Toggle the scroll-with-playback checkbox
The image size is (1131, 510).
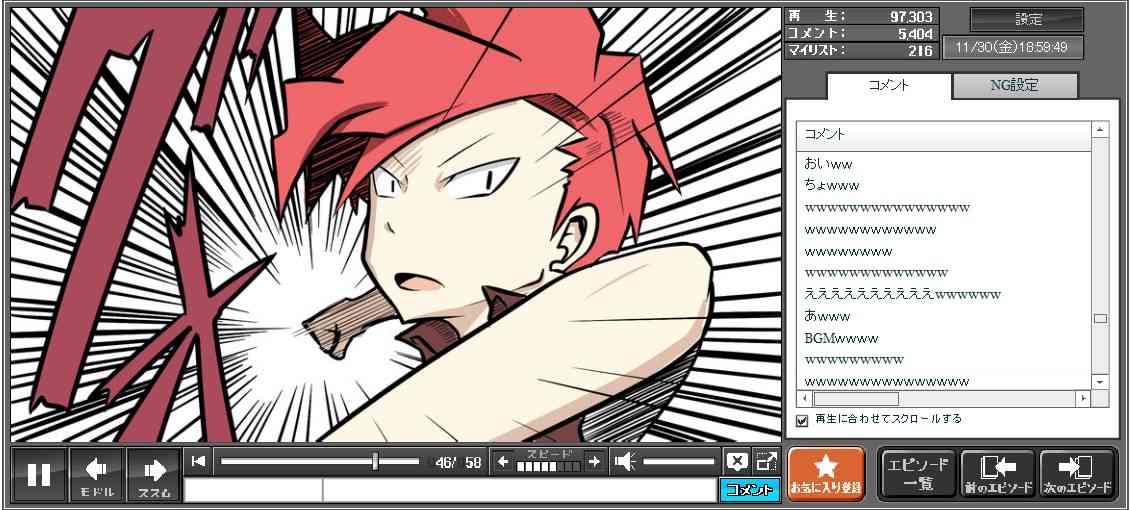(x=802, y=420)
